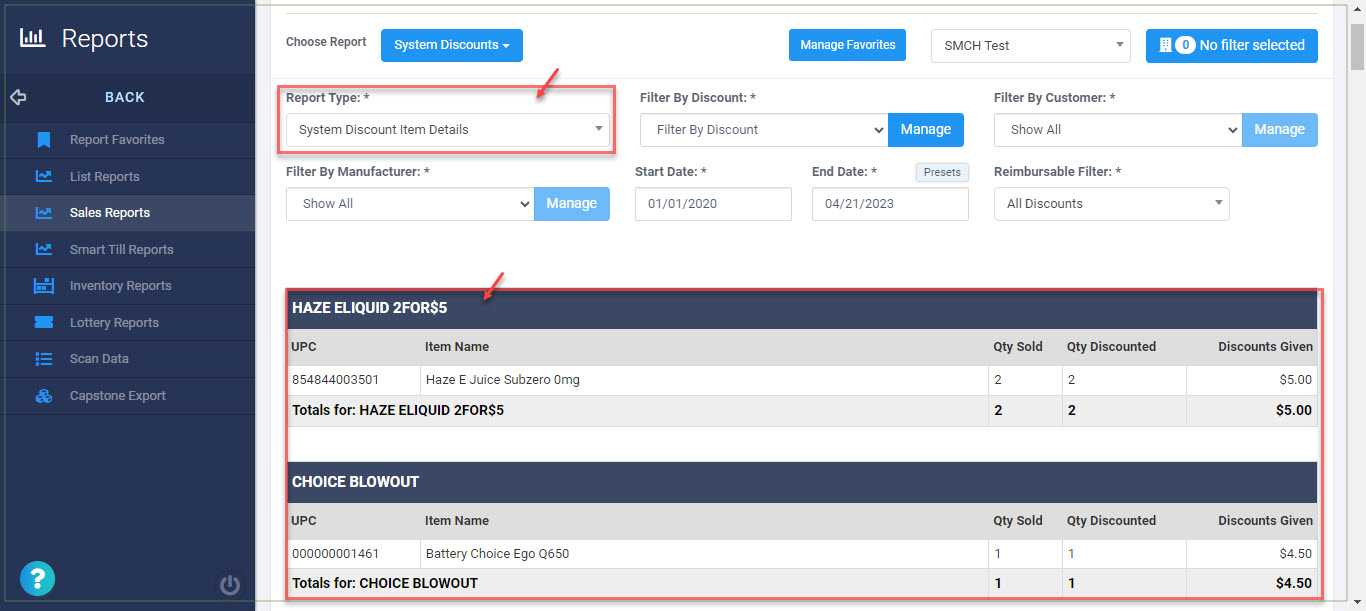Click the Start Date field
The image size is (1366, 611).
tap(713, 203)
